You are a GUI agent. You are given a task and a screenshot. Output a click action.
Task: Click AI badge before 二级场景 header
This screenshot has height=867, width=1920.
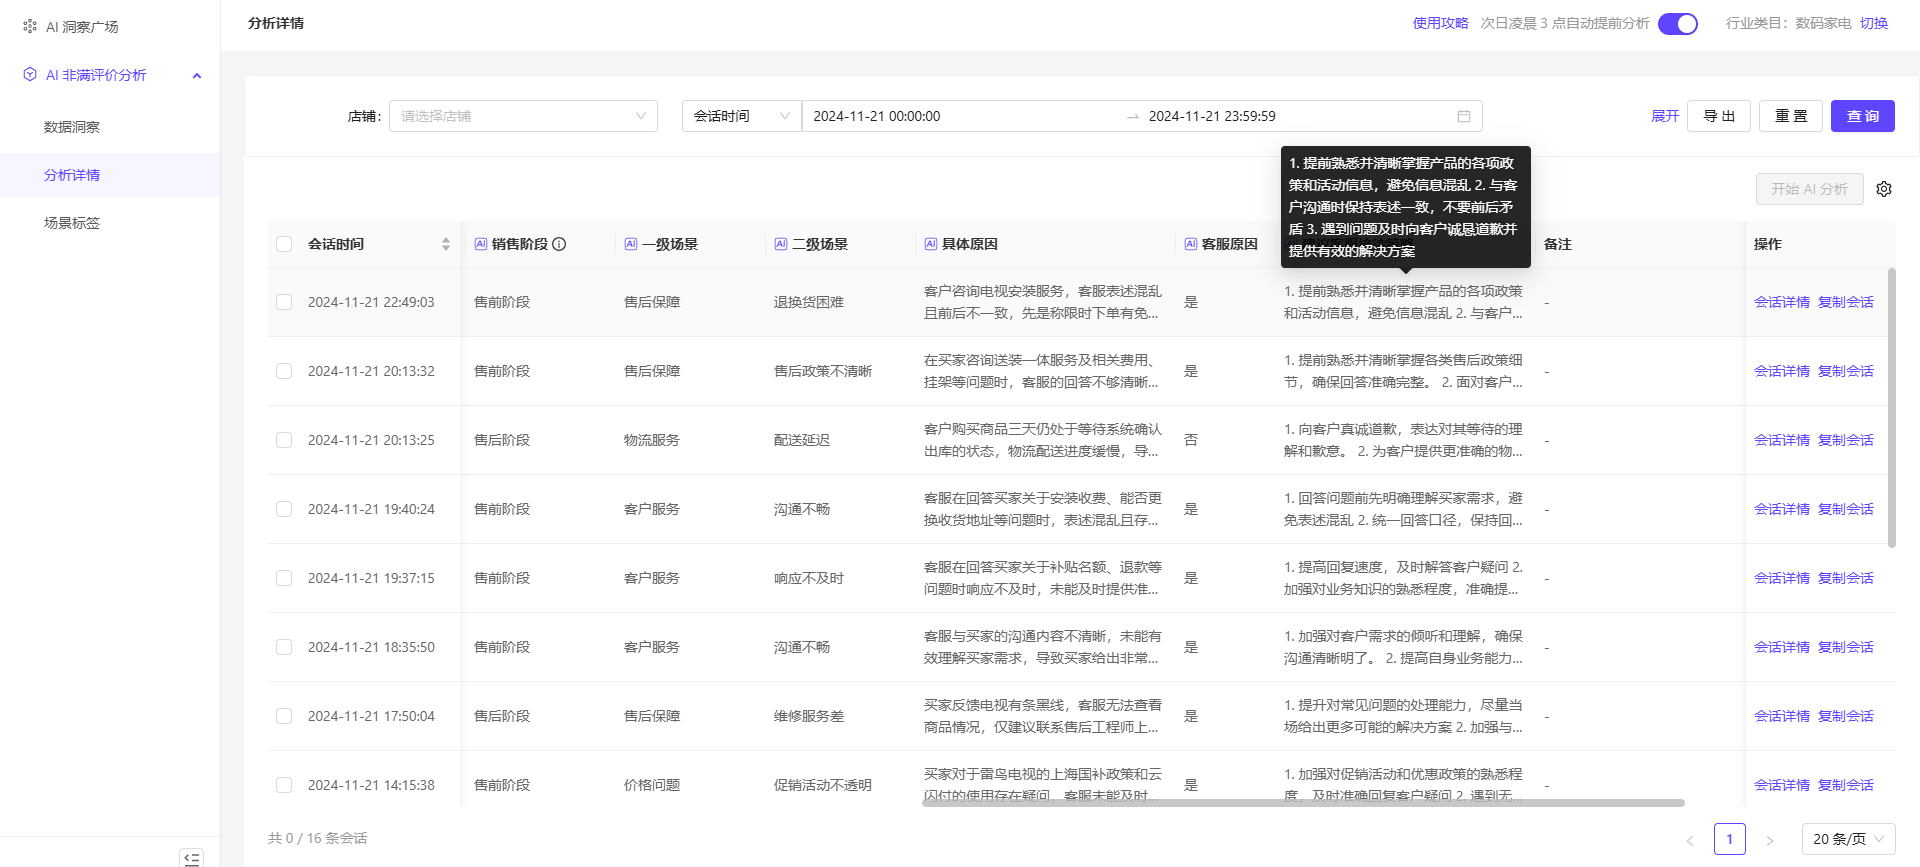point(780,244)
